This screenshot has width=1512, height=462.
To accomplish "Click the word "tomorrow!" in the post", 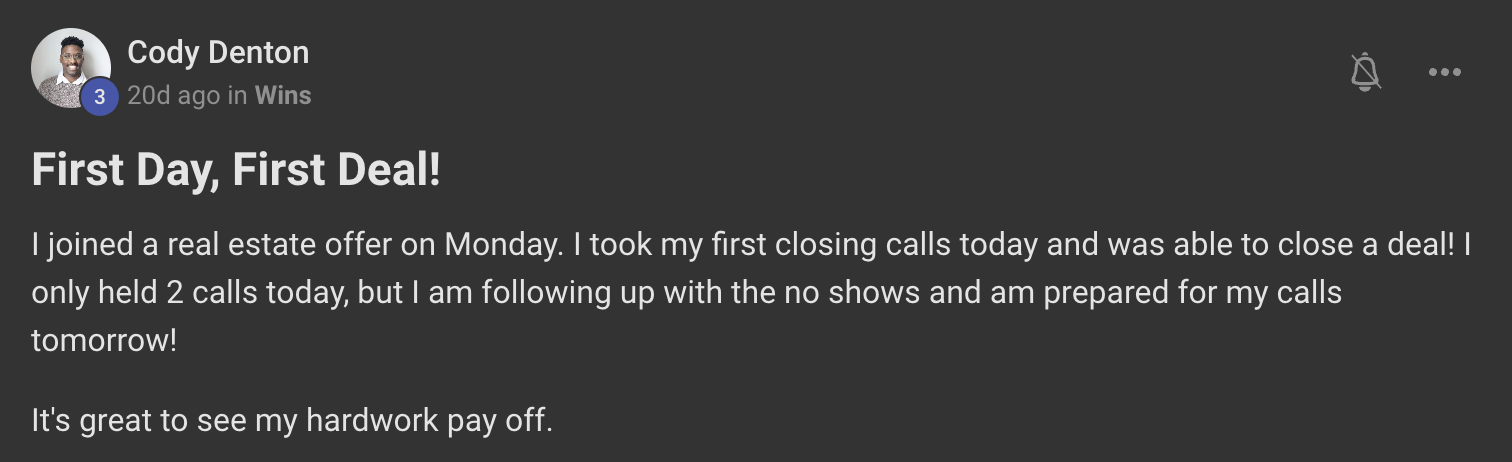I will point(104,341).
